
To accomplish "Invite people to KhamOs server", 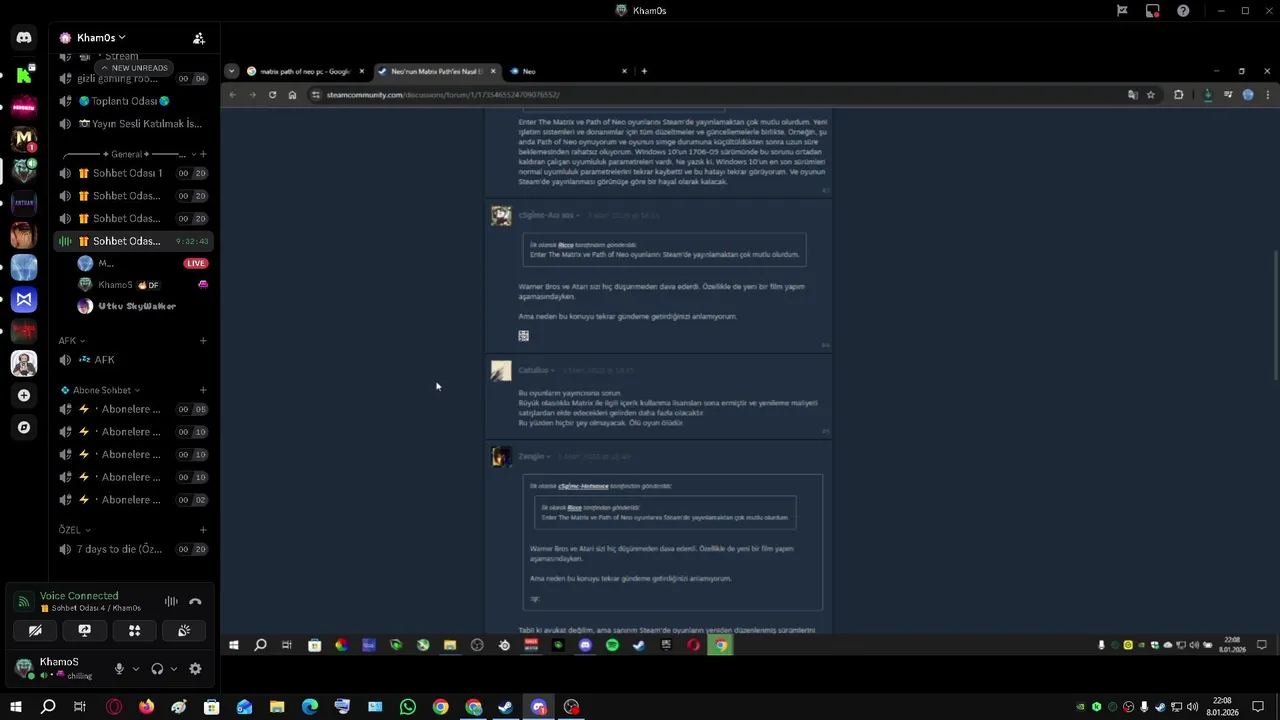I will tap(199, 38).
